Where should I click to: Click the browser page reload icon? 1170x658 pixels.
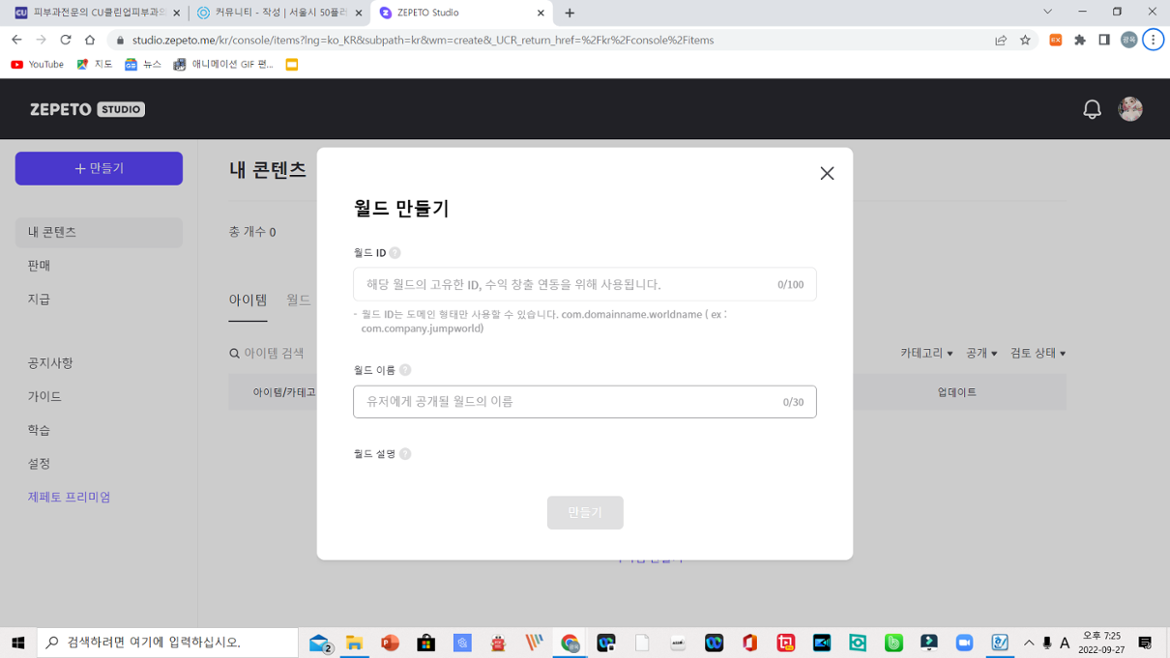point(65,41)
